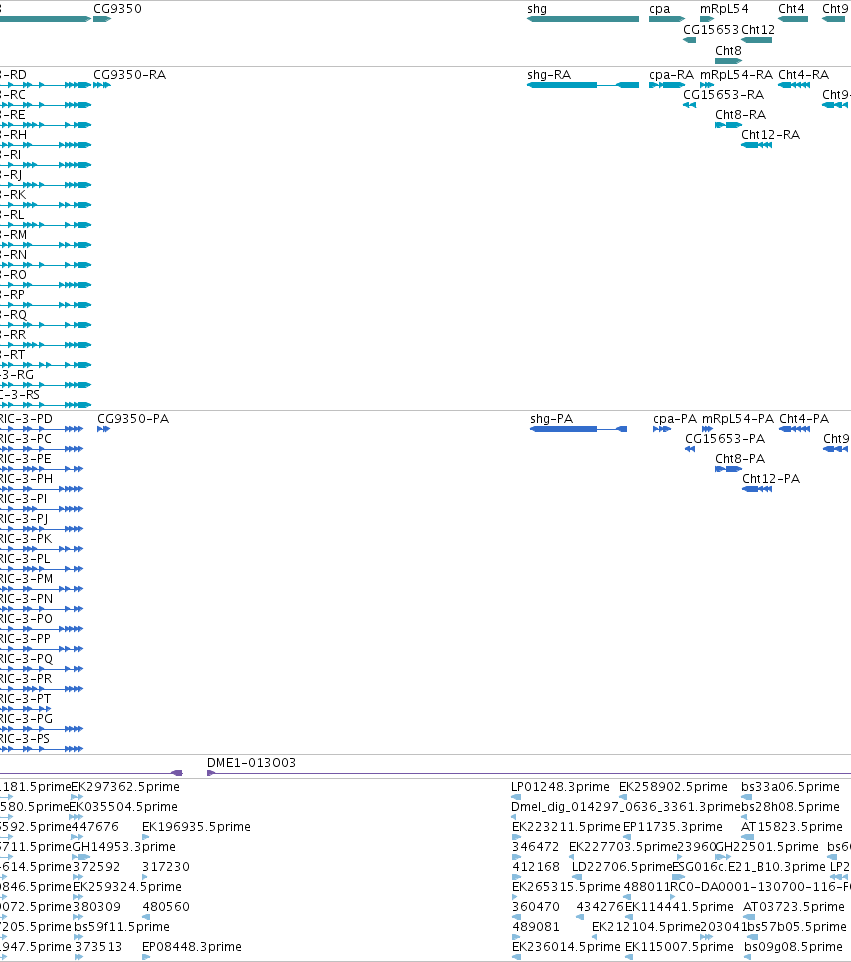Viewport: 851px width, 962px height.
Task: Select the CG15653 gene label
Action: click(x=710, y=29)
